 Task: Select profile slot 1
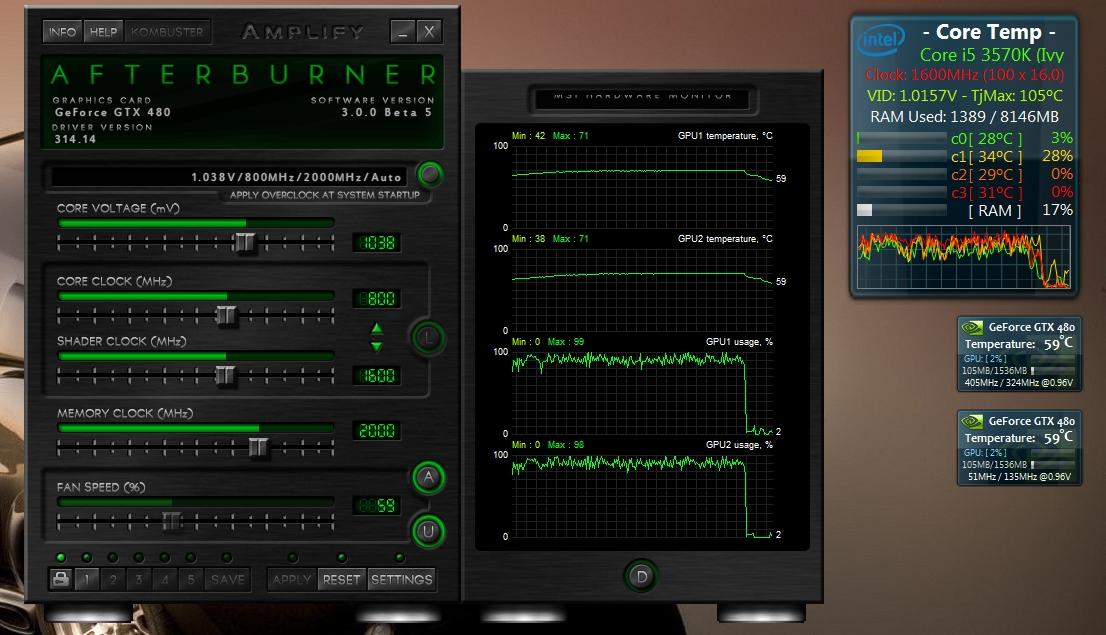87,579
